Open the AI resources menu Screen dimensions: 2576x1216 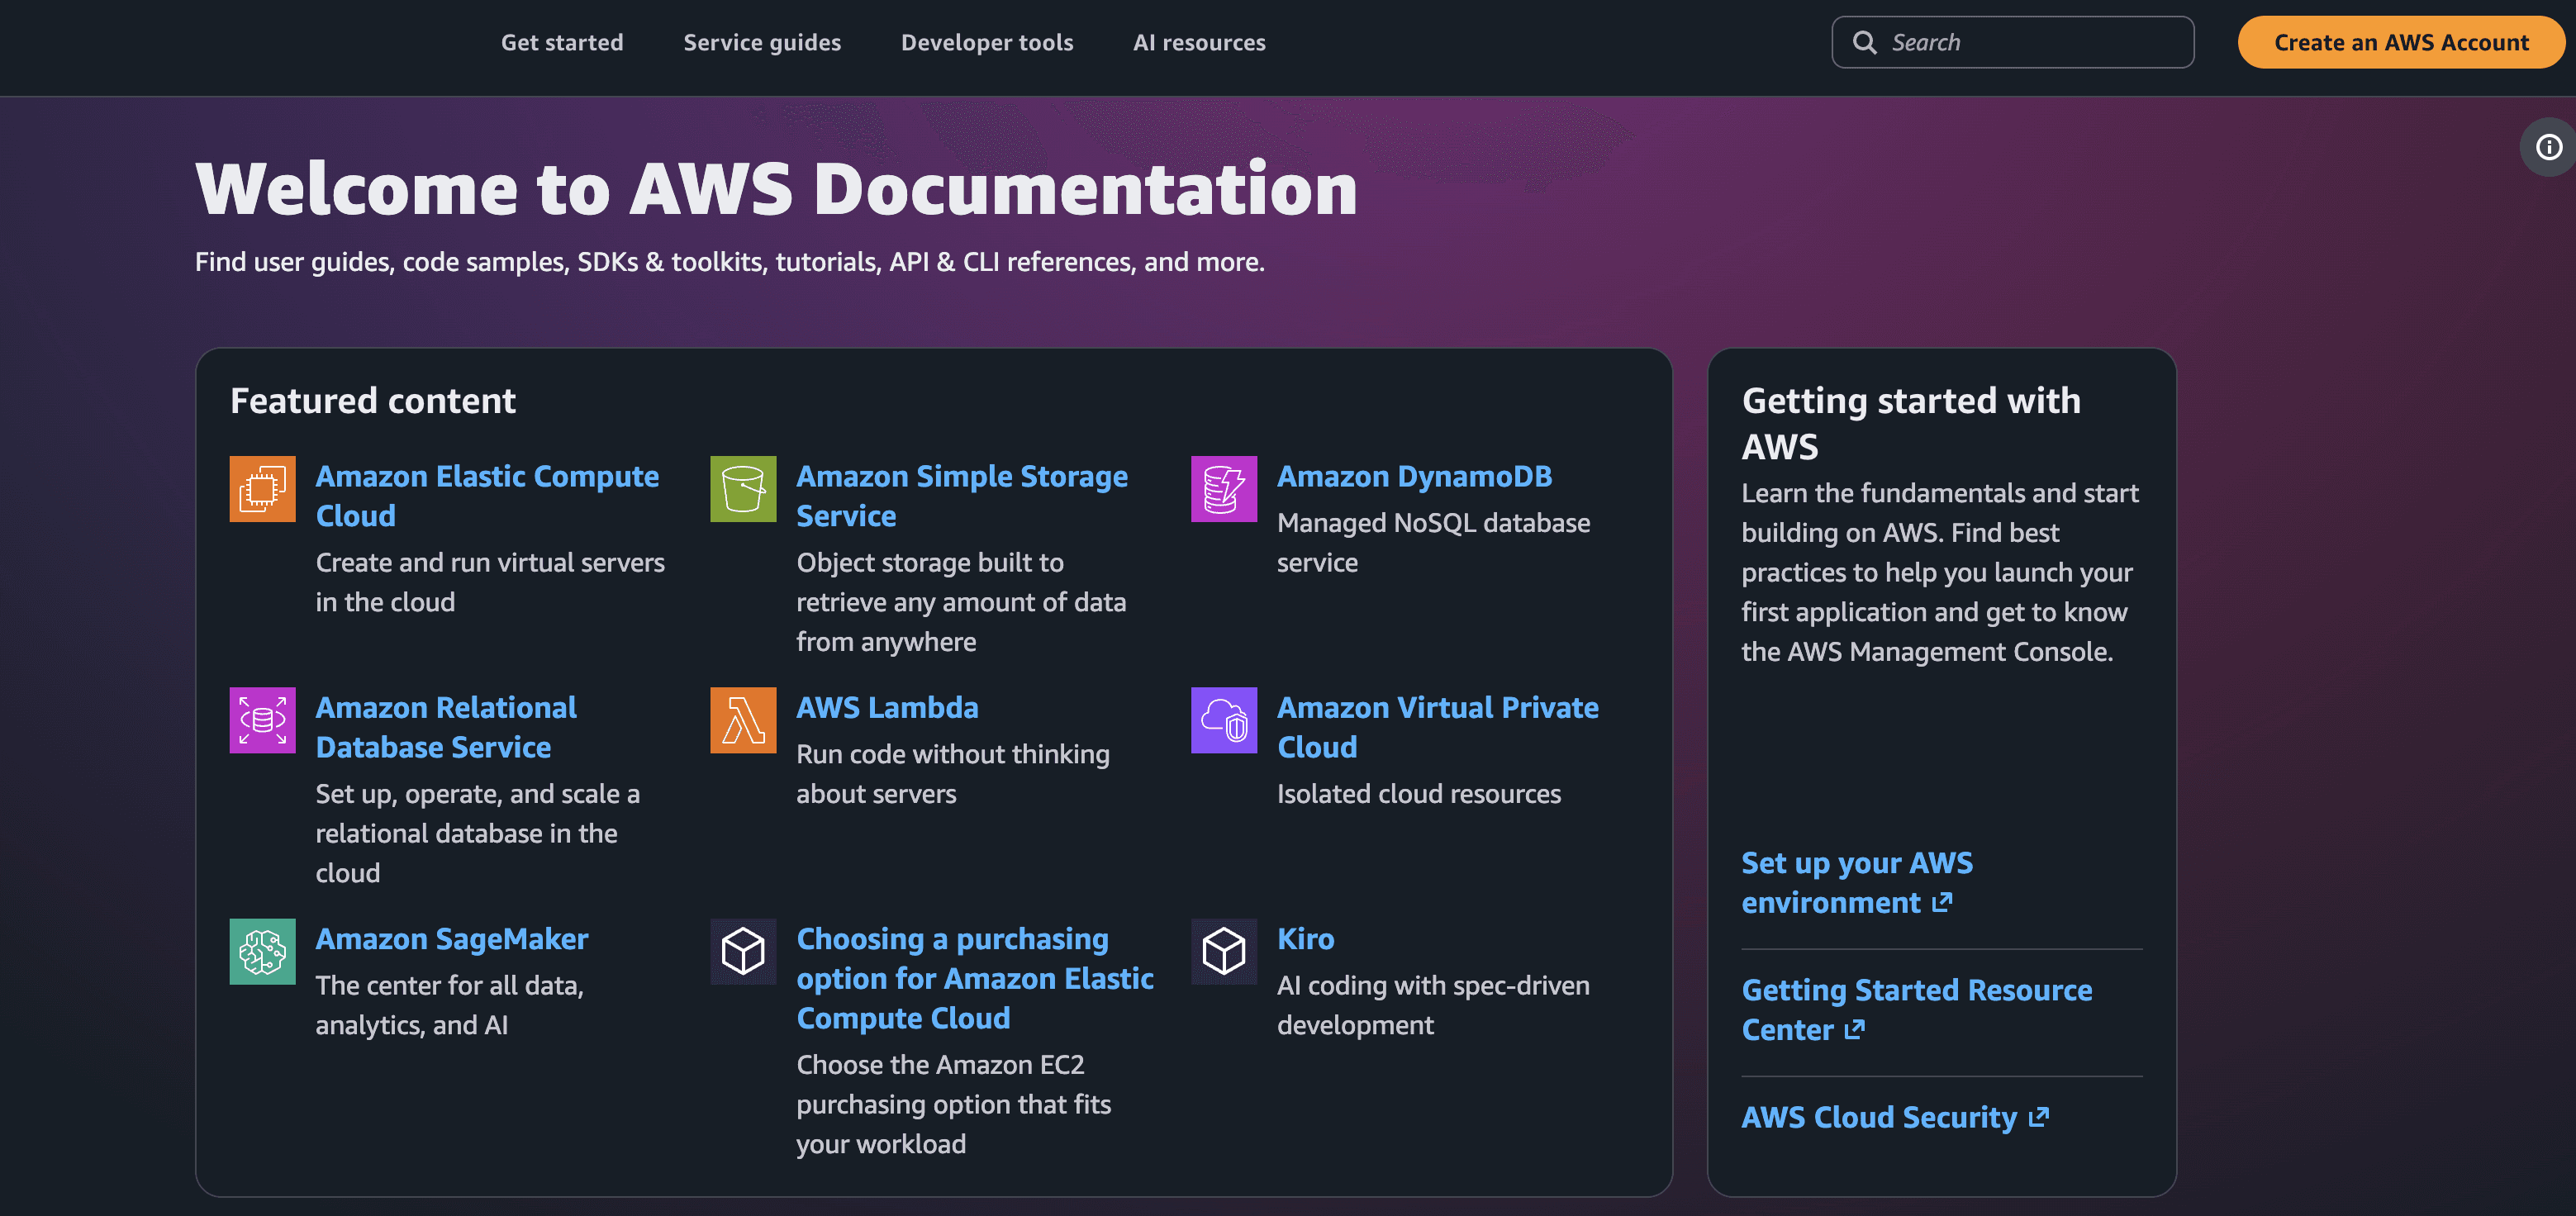click(1199, 43)
